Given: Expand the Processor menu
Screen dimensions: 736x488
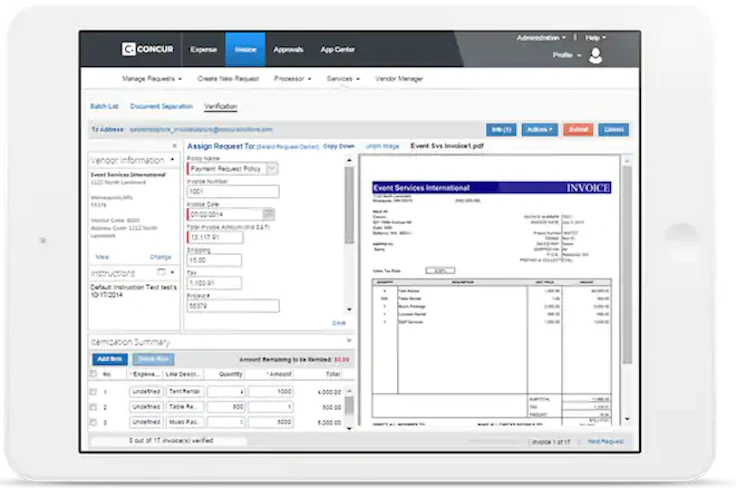Looking at the screenshot, I should click(x=292, y=78).
